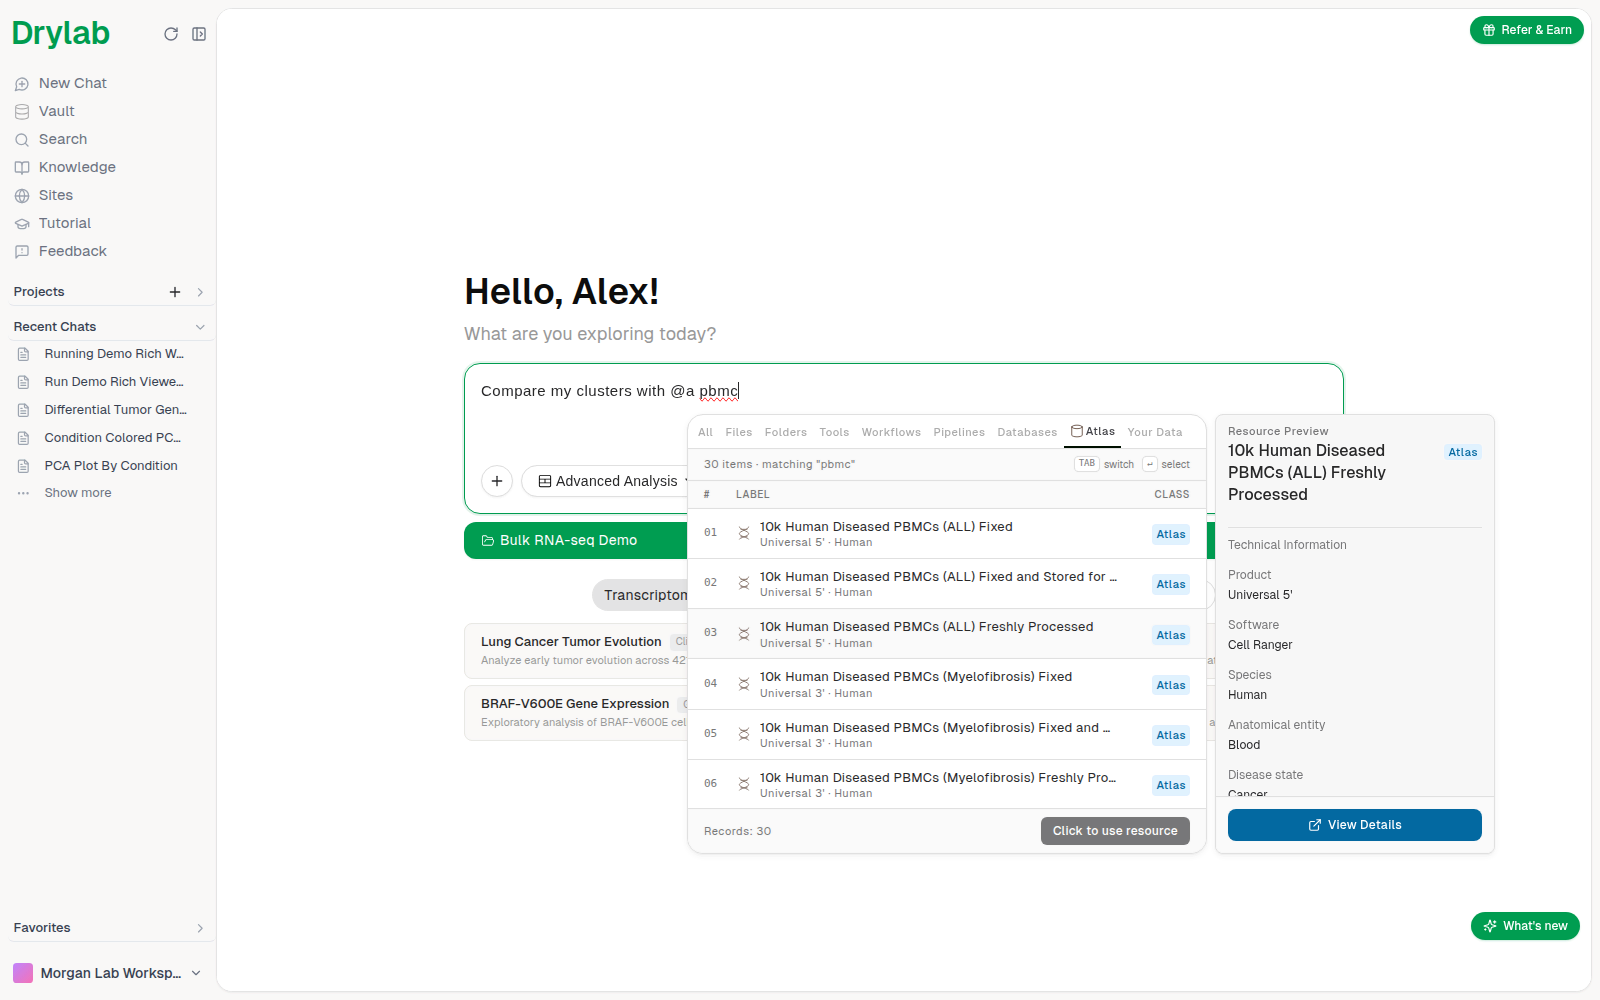Switch to the Workflows tab

pos(891,432)
